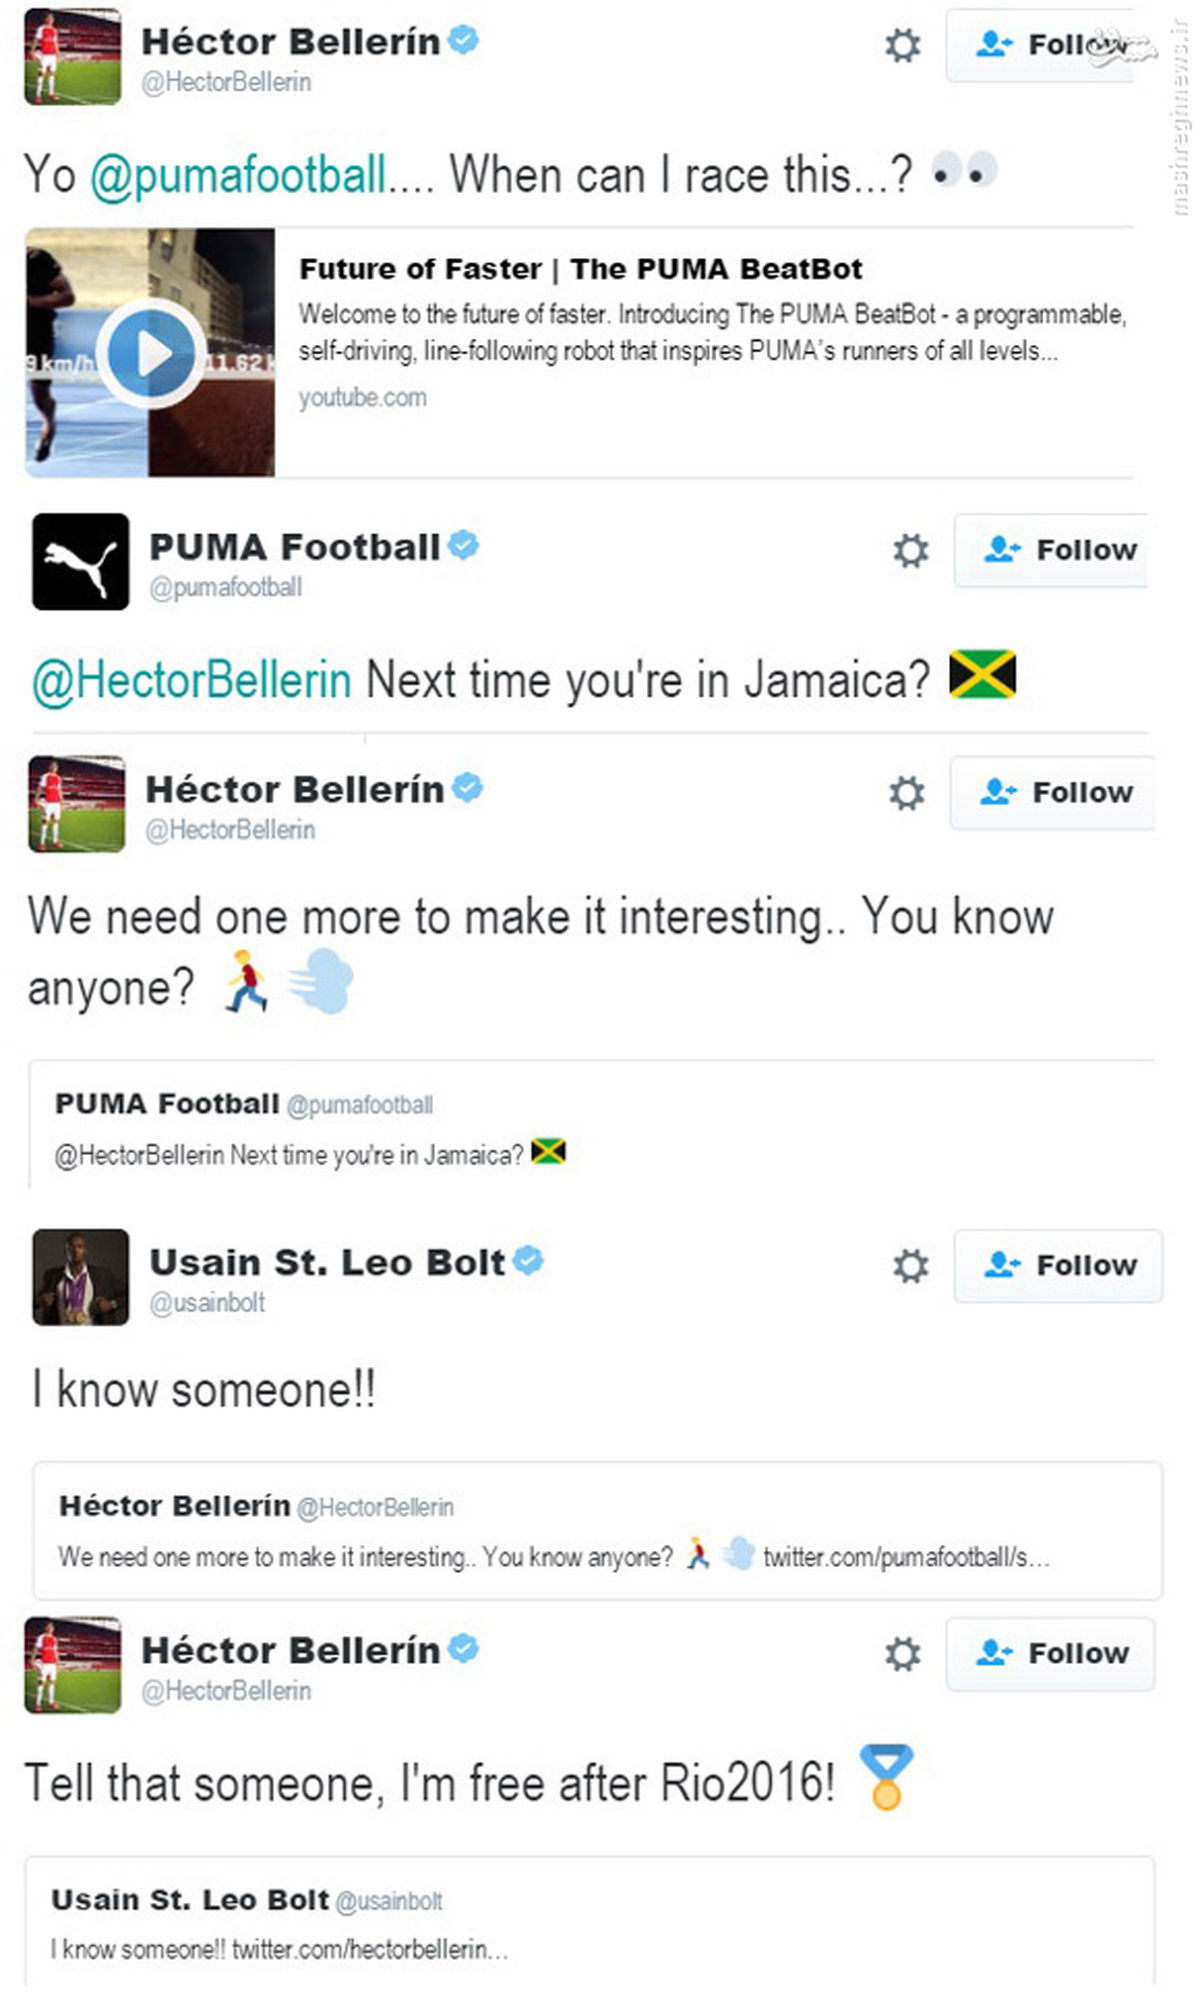This screenshot has height=2013, width=1200.
Task: Click the PUMA Football logo avatar
Action: point(80,562)
